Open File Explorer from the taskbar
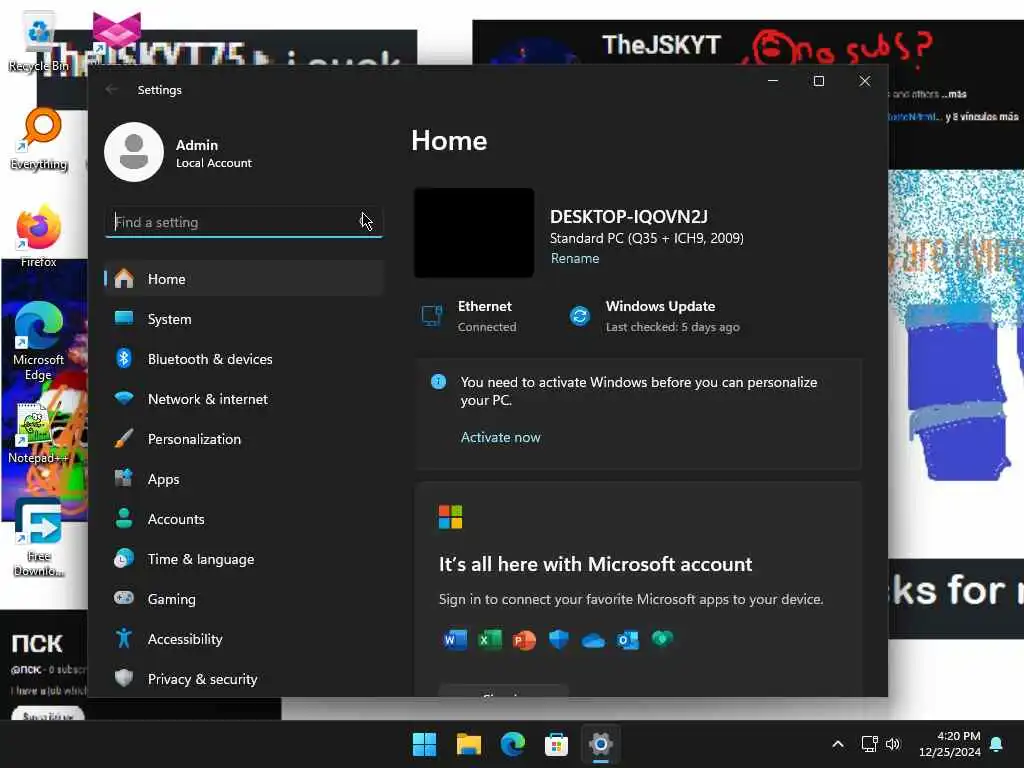Image resolution: width=1024 pixels, height=768 pixels. click(x=468, y=744)
